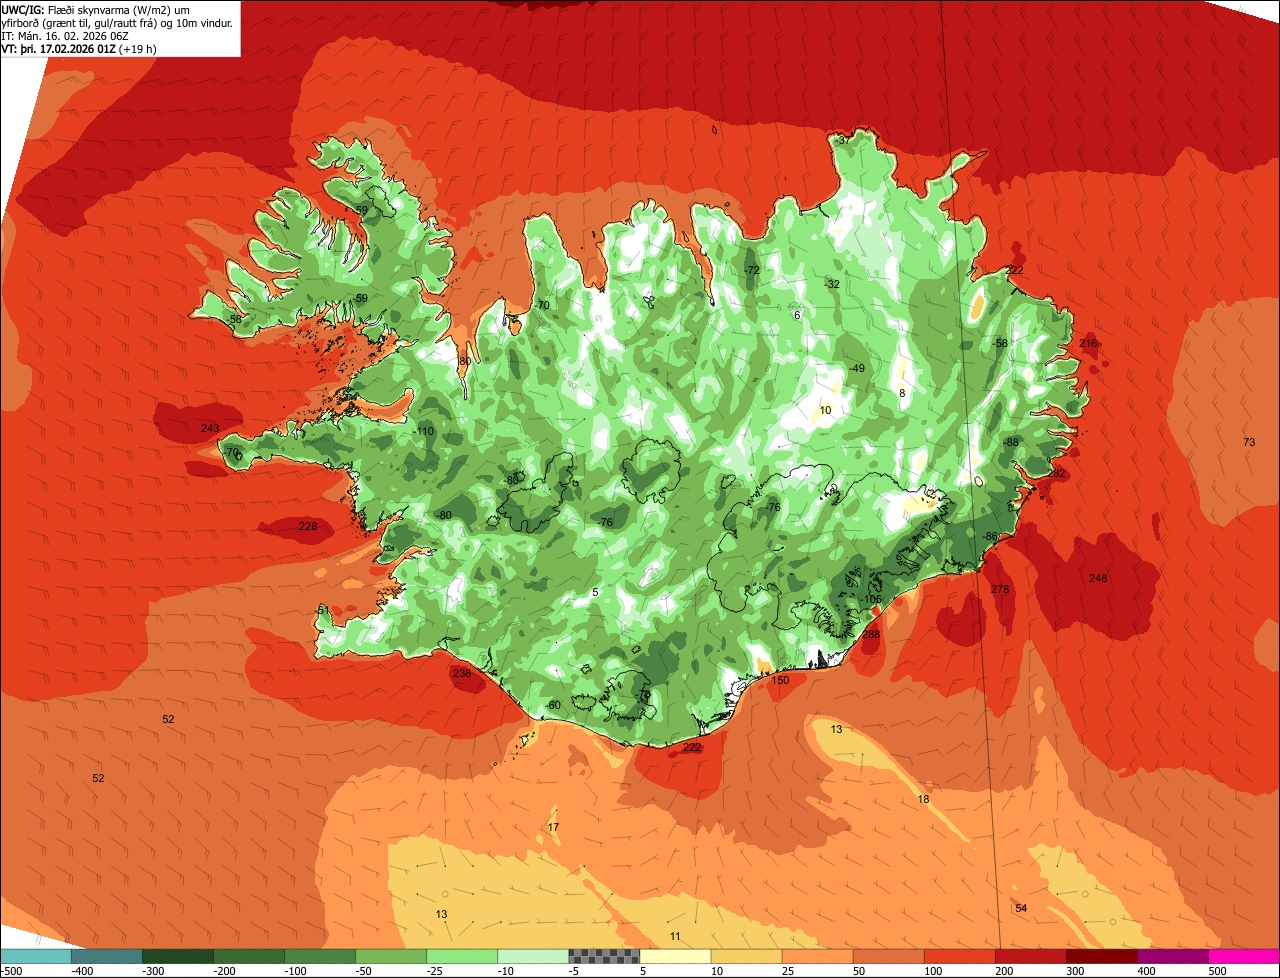This screenshot has height=978, width=1280.
Task: Click the legend swatch for -300 to -200
Action: tap(178, 956)
